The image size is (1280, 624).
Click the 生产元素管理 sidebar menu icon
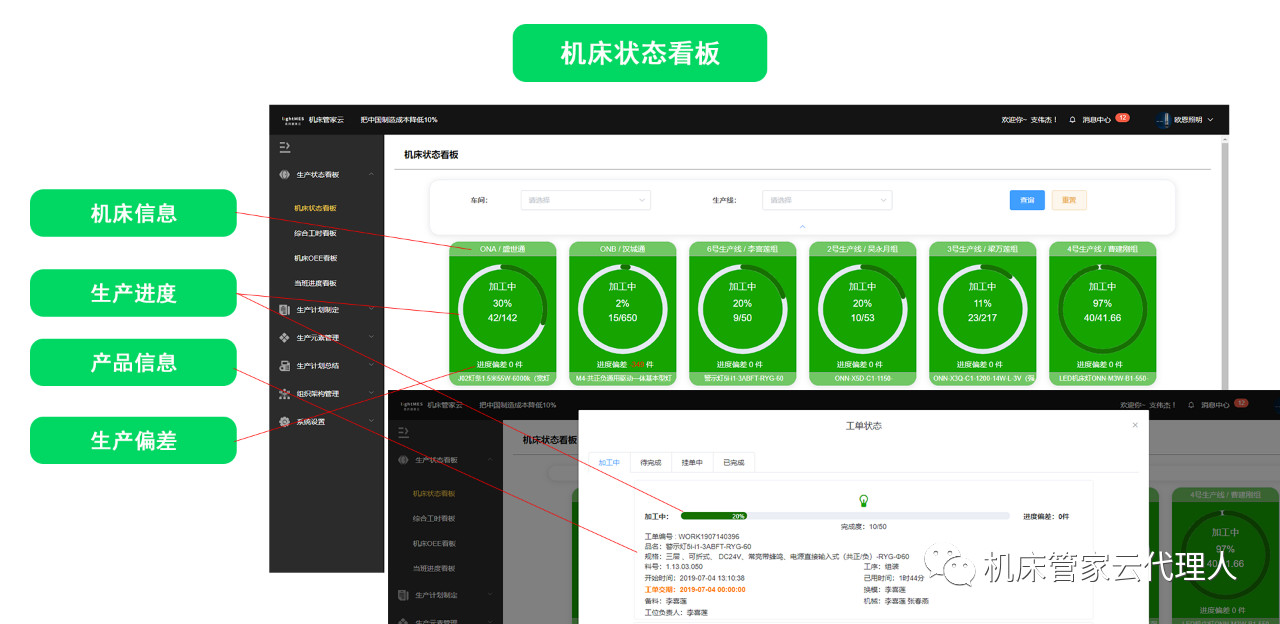point(285,338)
